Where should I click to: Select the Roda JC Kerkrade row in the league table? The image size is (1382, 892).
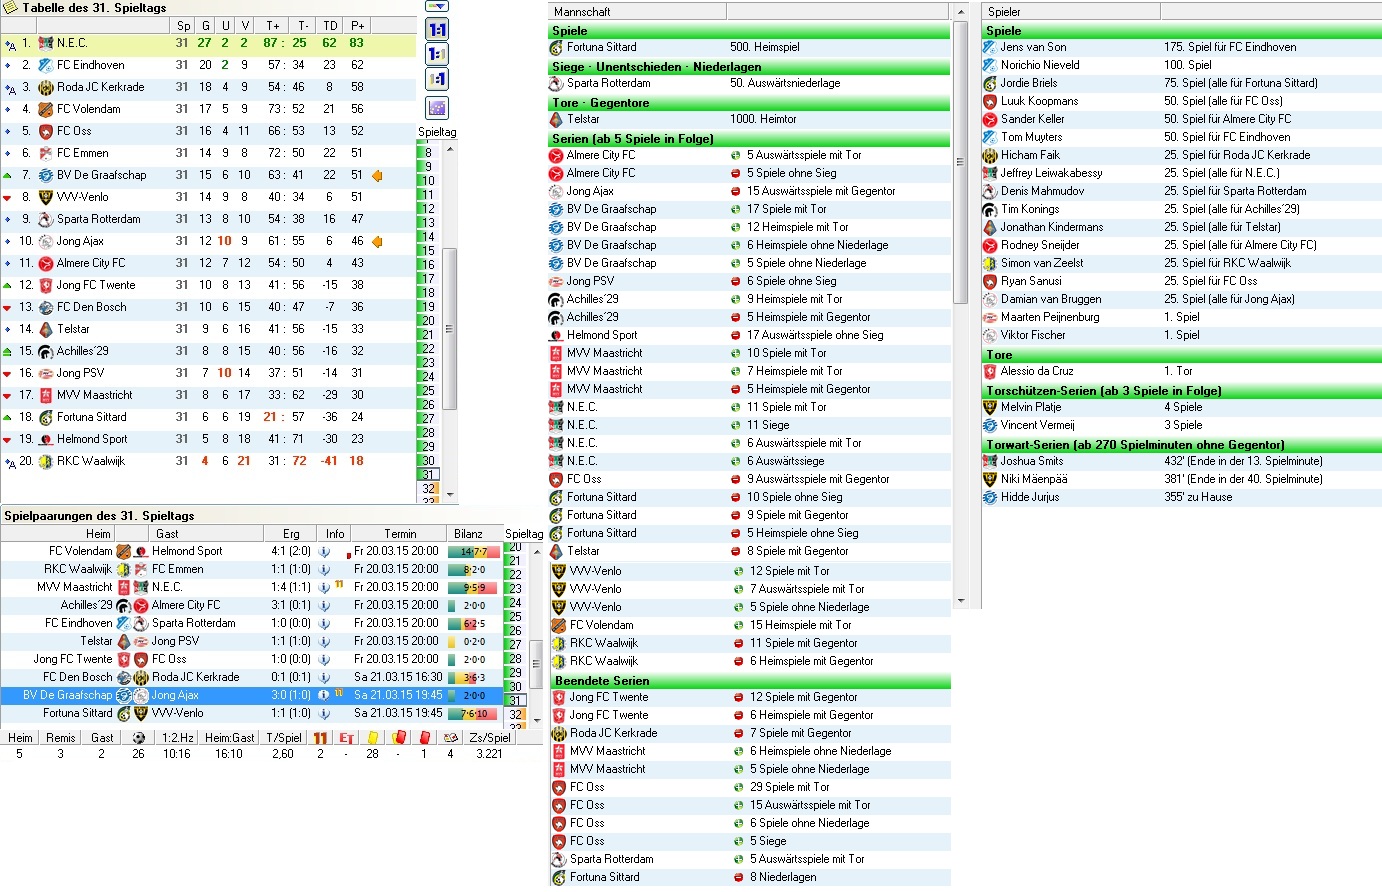(x=208, y=87)
